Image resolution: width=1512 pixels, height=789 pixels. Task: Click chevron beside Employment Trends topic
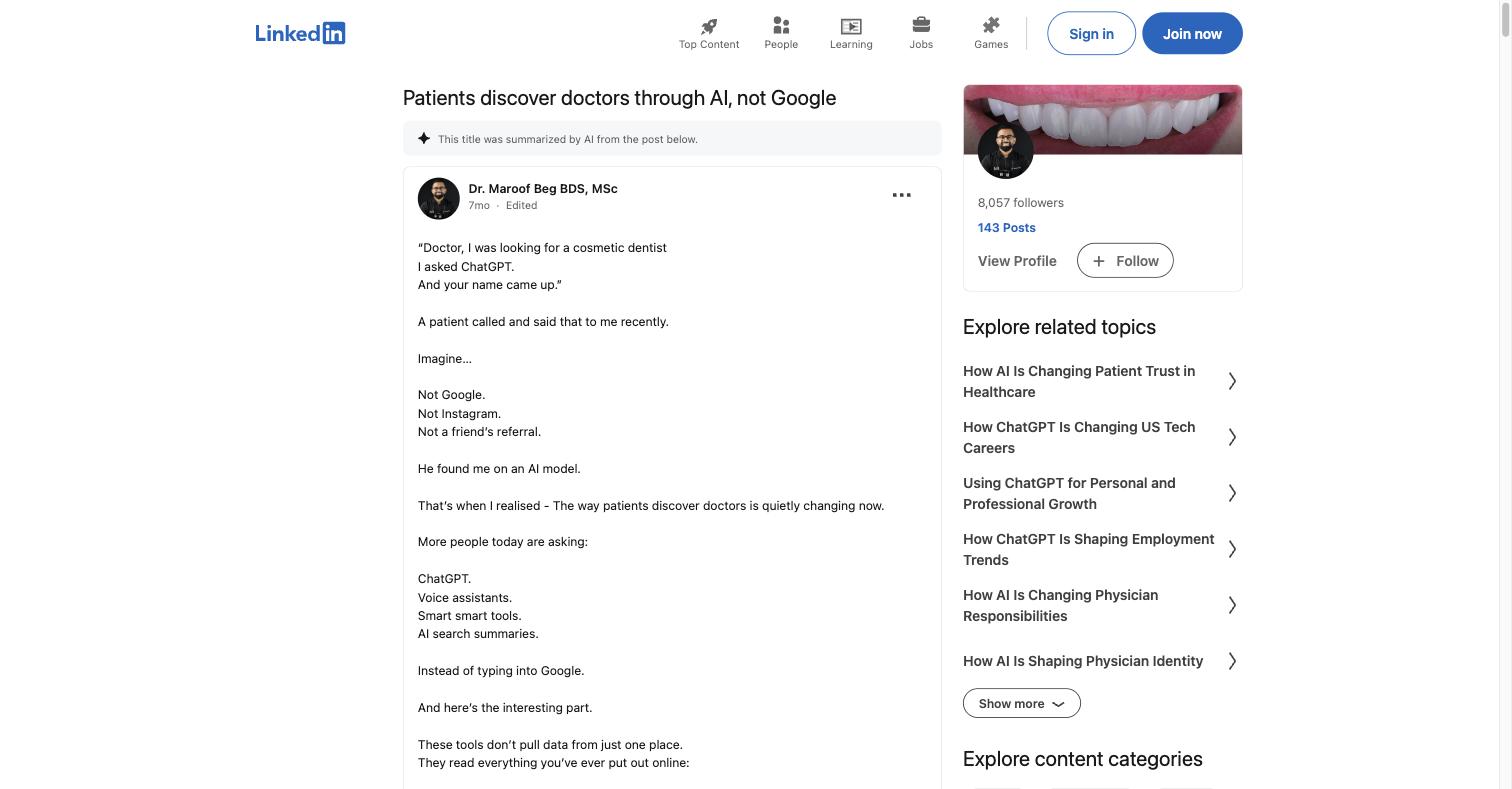1232,549
